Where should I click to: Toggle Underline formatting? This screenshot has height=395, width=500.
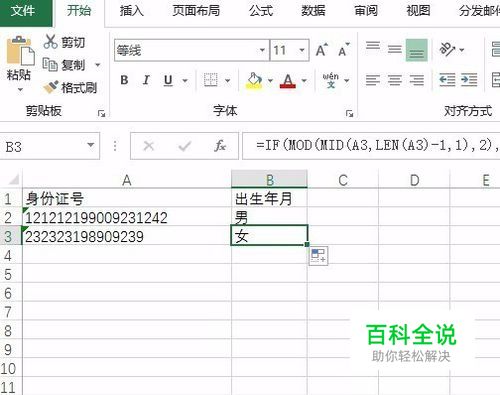(168, 80)
